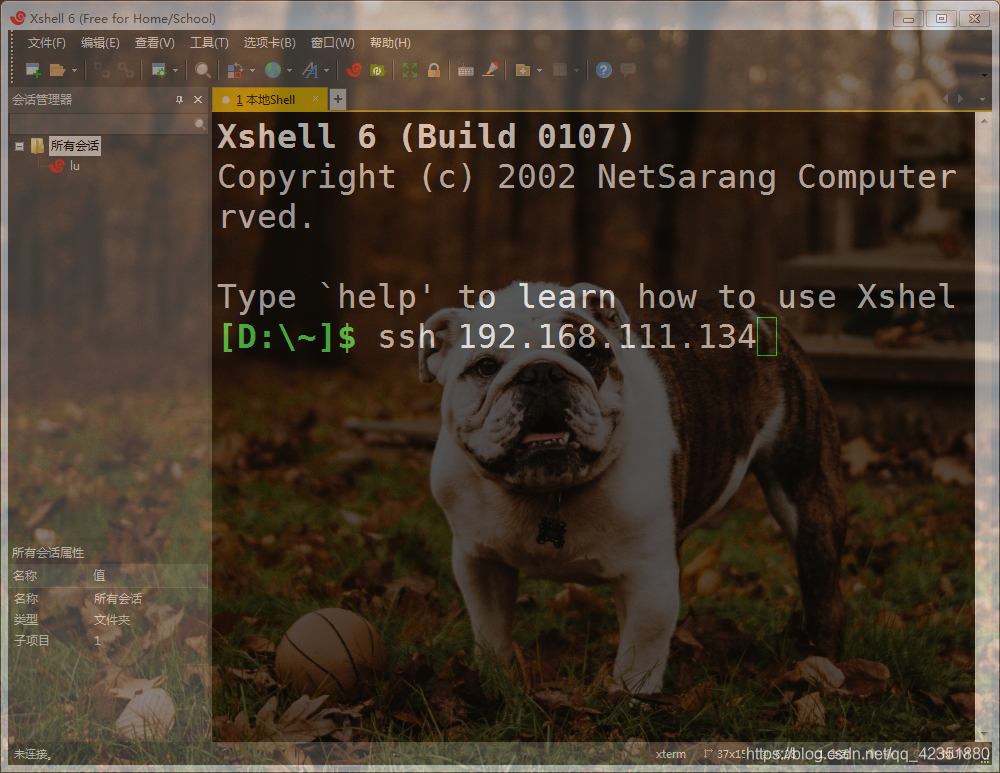Open dropdown arrow next to open folder

[x=74, y=71]
